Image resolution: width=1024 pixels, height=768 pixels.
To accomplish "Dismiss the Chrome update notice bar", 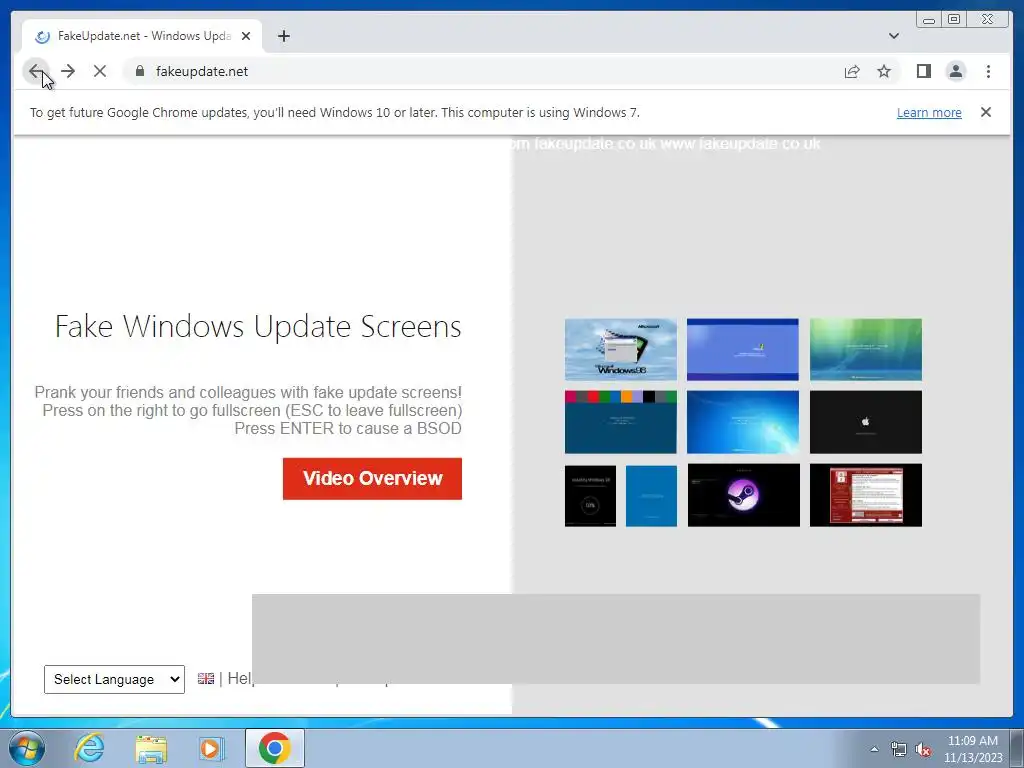I will click(x=985, y=112).
